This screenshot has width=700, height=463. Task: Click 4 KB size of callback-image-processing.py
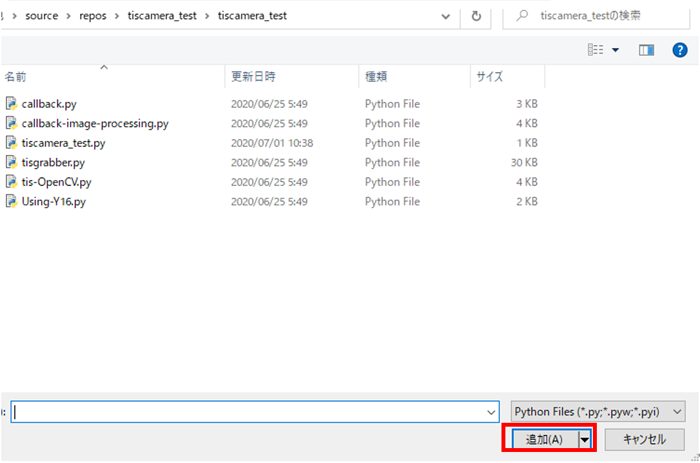point(527,124)
